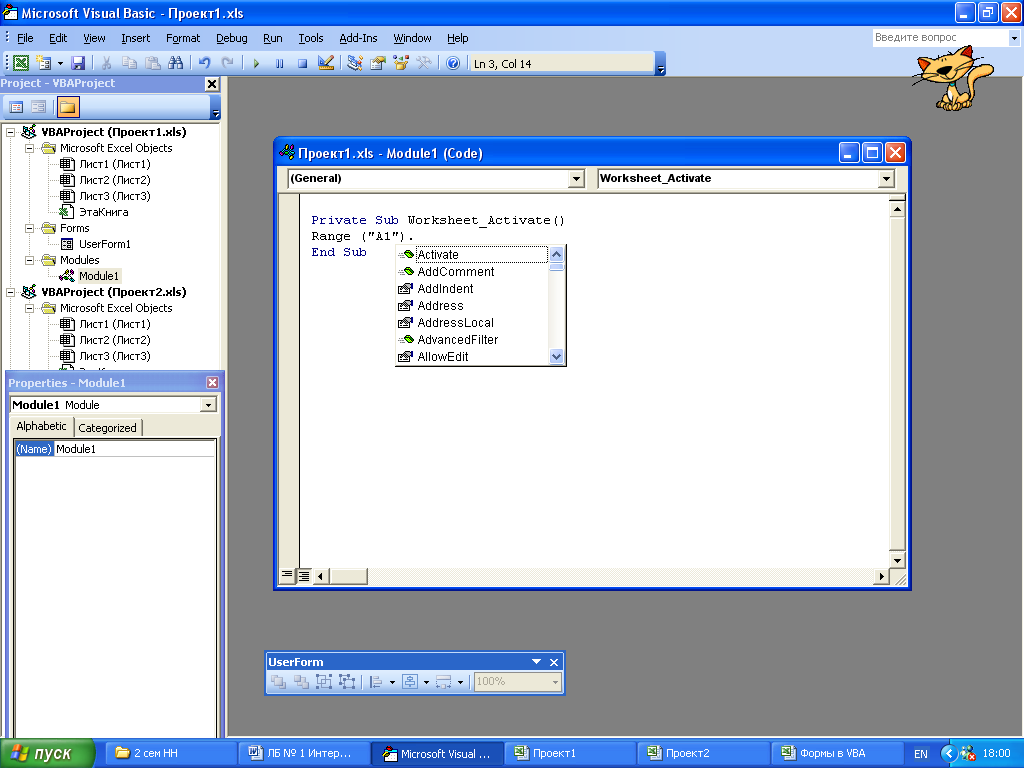
Task: Open the Insert menu
Action: tap(135, 38)
